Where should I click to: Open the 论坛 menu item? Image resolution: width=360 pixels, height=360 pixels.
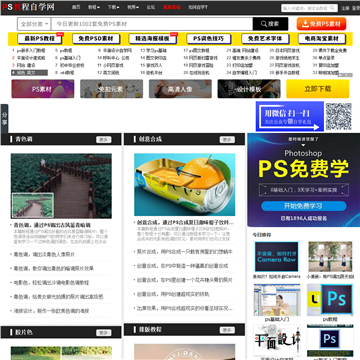[x=151, y=7]
